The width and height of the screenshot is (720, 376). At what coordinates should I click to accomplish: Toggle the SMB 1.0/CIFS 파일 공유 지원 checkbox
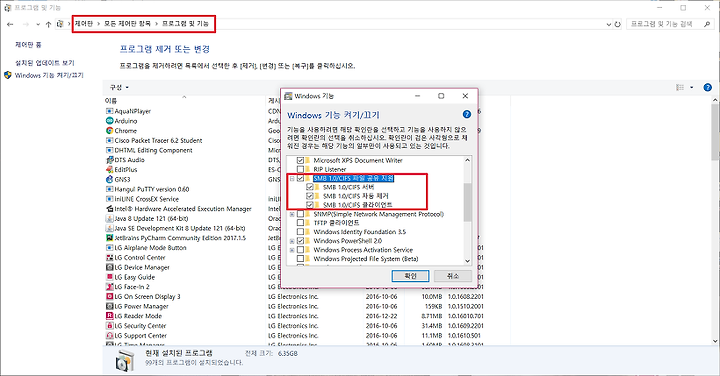300,178
